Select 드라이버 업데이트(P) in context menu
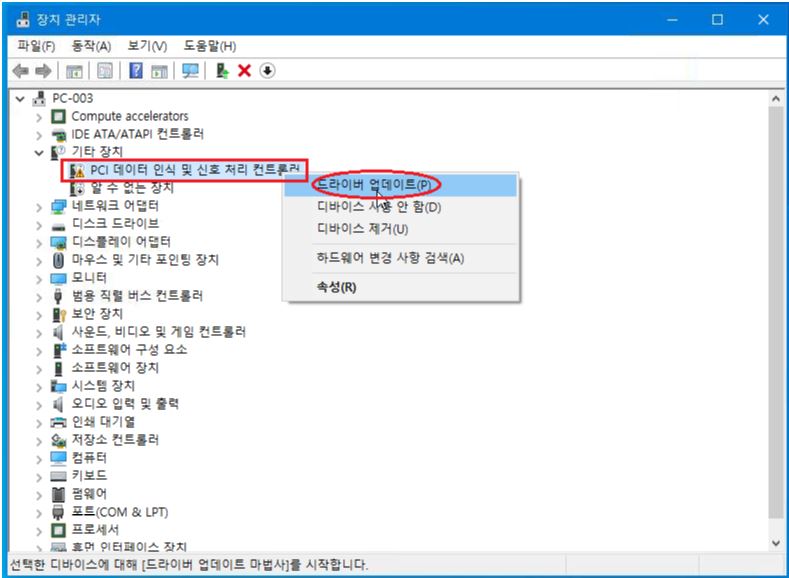Screen dimensions: 789x578 tap(373, 185)
